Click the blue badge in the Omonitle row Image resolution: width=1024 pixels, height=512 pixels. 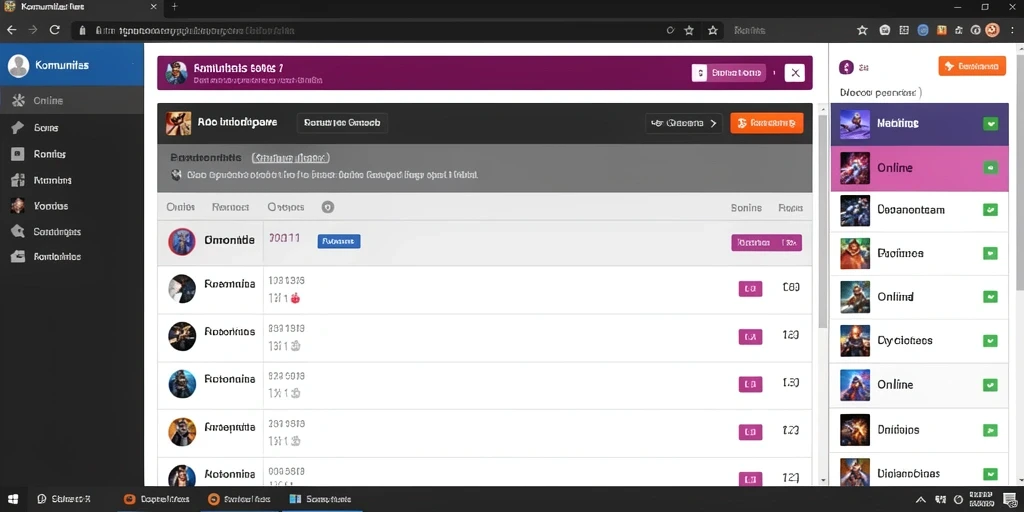tap(339, 241)
